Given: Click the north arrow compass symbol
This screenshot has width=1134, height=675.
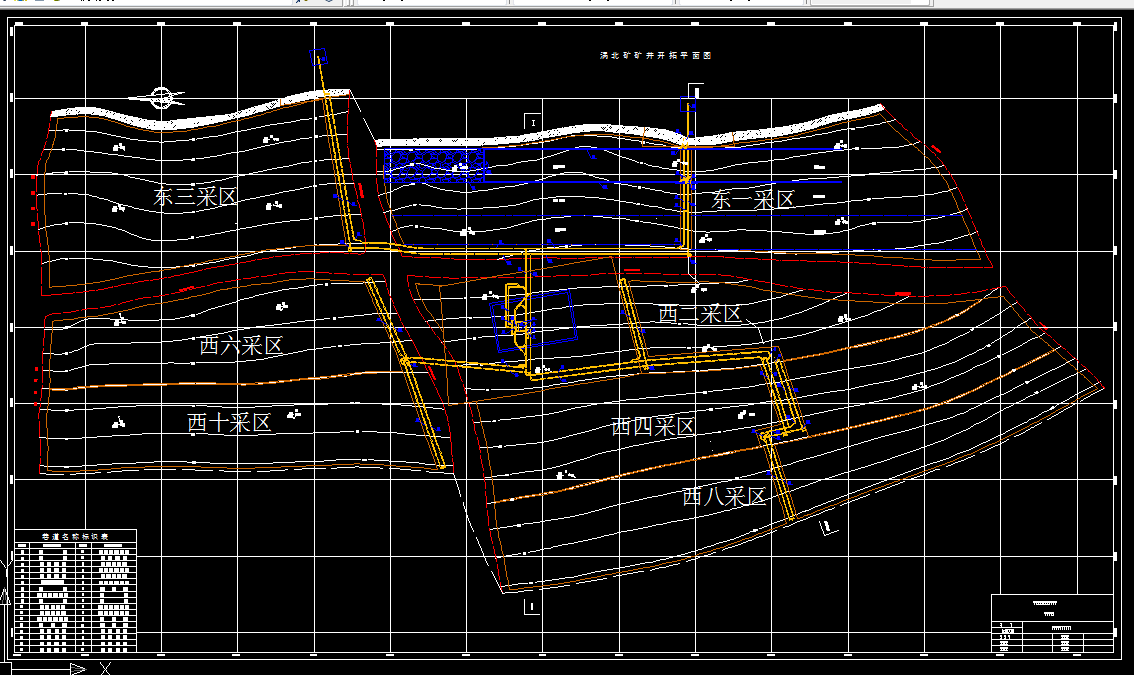Looking at the screenshot, I should tap(161, 97).
